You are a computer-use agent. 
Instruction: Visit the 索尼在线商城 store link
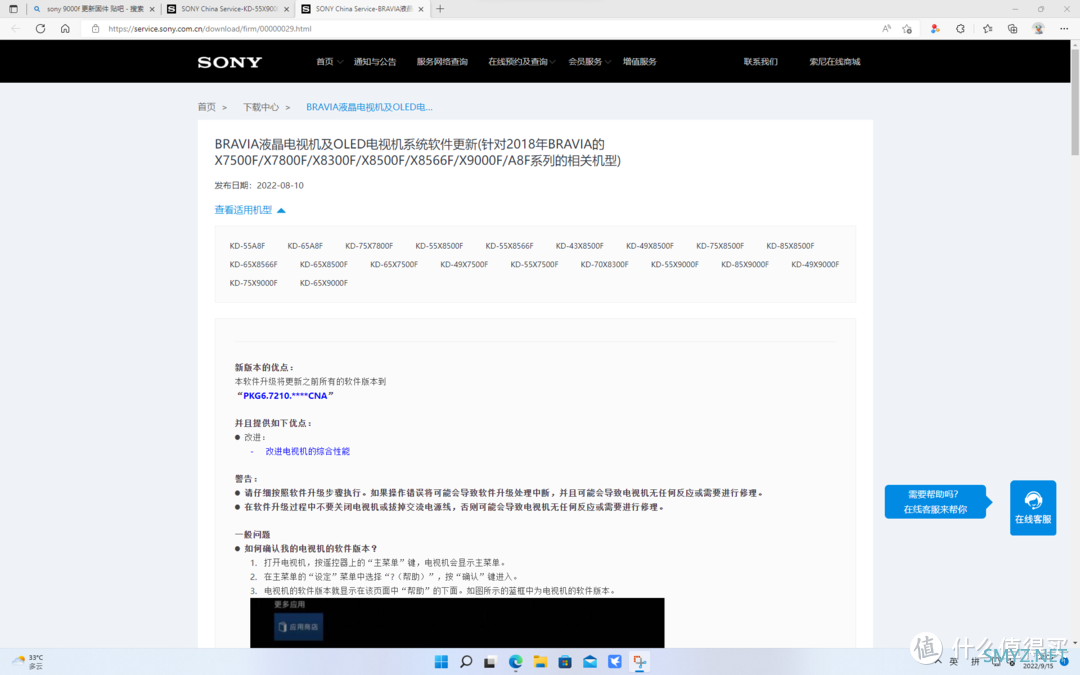coord(835,62)
